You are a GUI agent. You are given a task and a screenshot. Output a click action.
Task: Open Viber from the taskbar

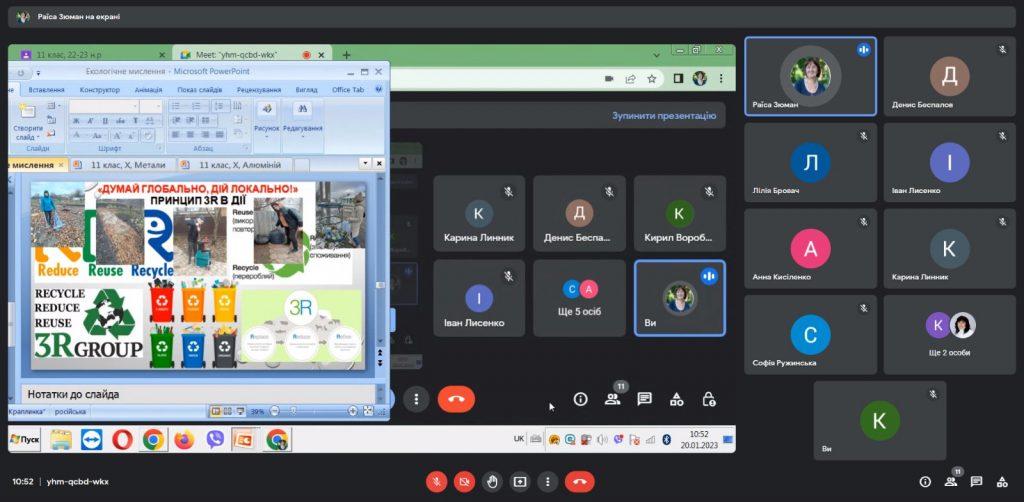215,440
